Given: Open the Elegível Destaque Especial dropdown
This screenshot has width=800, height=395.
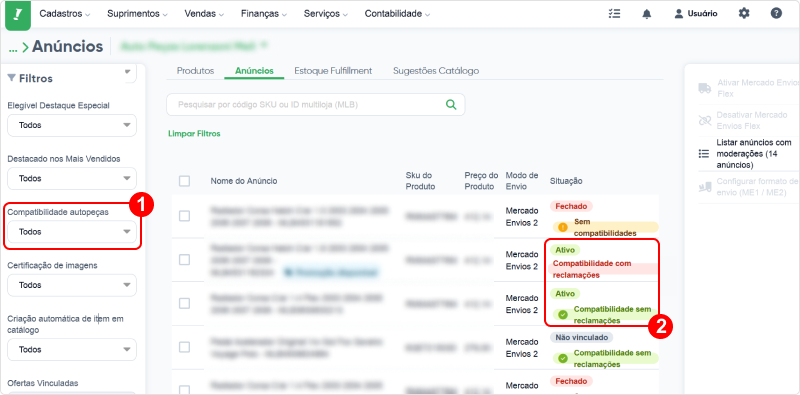Looking at the screenshot, I should 72,125.
